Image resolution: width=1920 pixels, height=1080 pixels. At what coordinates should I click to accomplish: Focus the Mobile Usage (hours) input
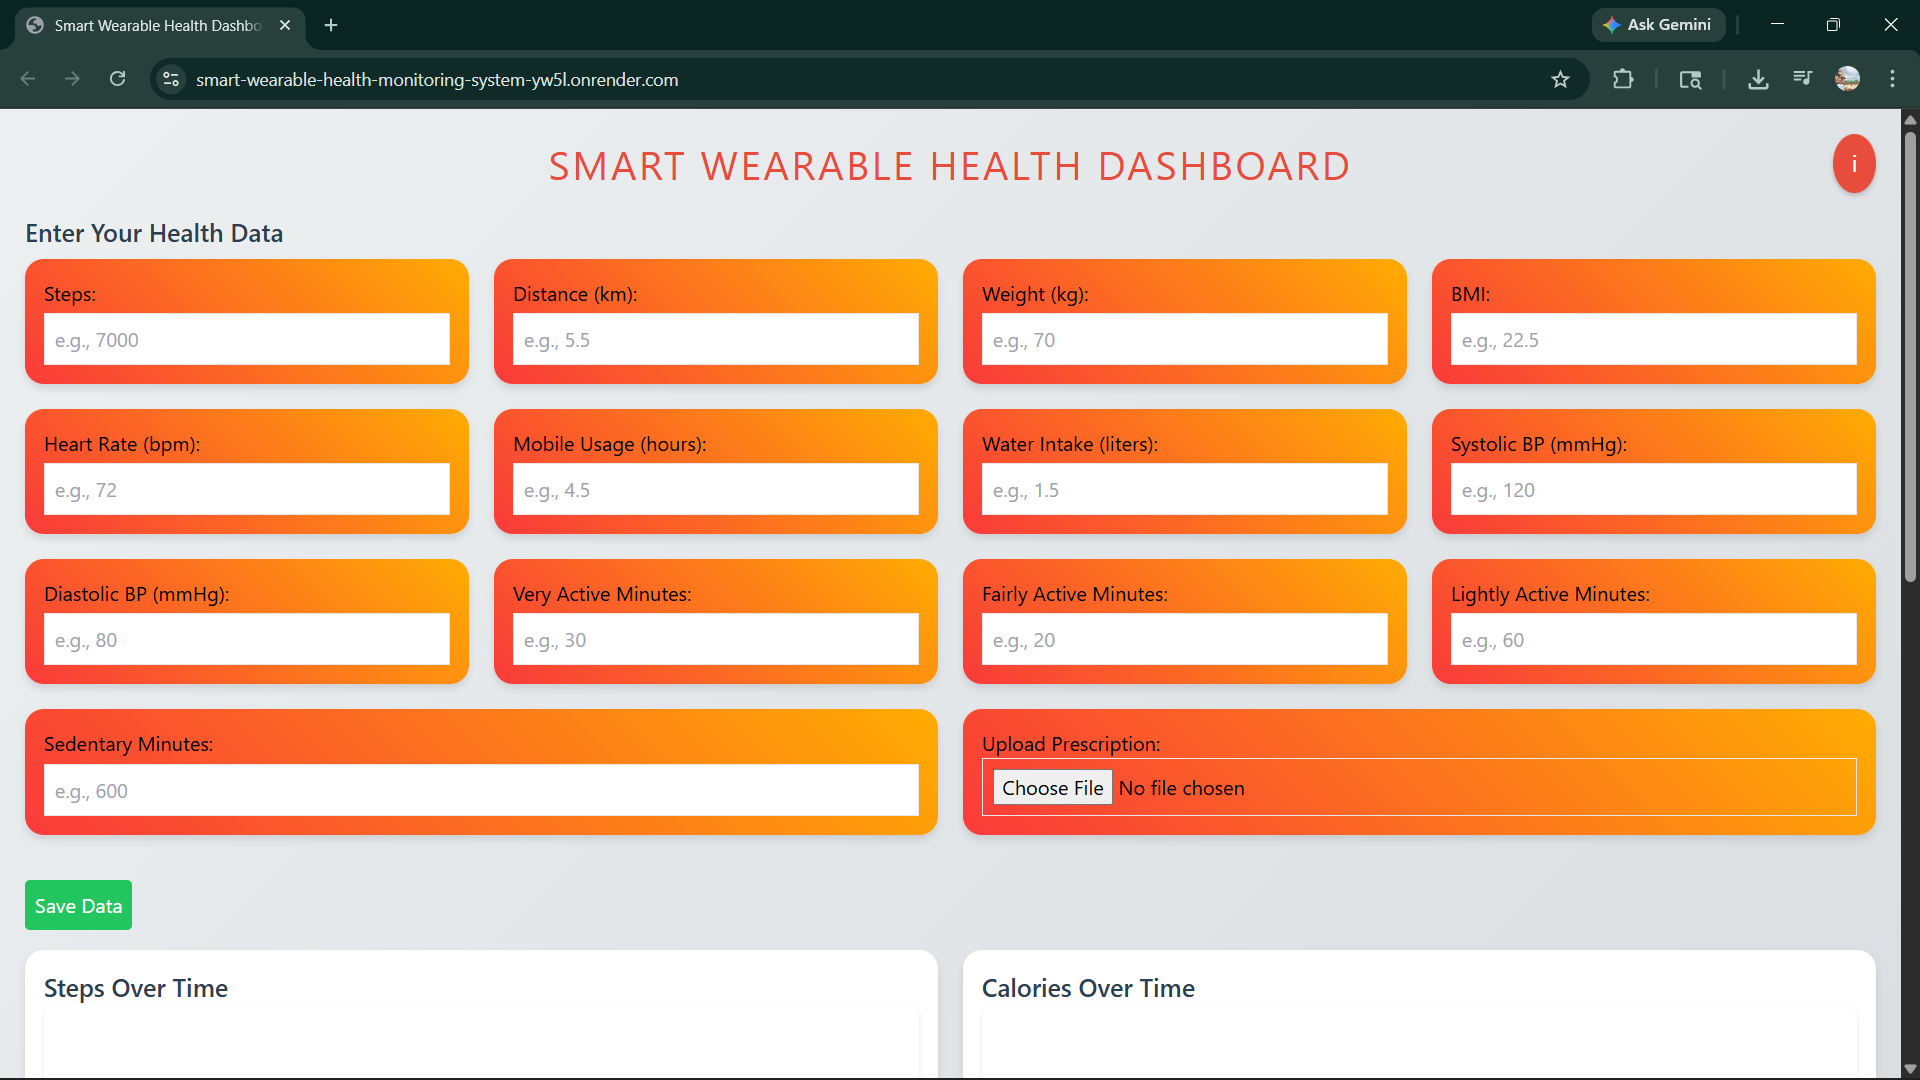tap(716, 490)
